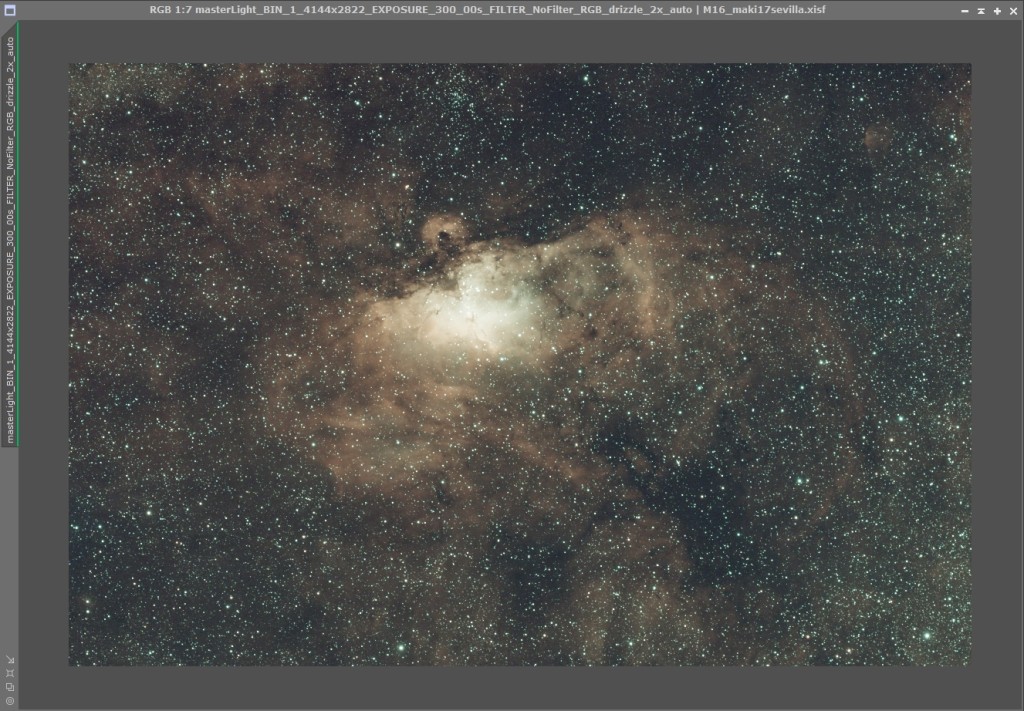Screen dimensions: 1024x711
Task: Click the concentric circles icon at bottom left
Action: tap(10, 701)
